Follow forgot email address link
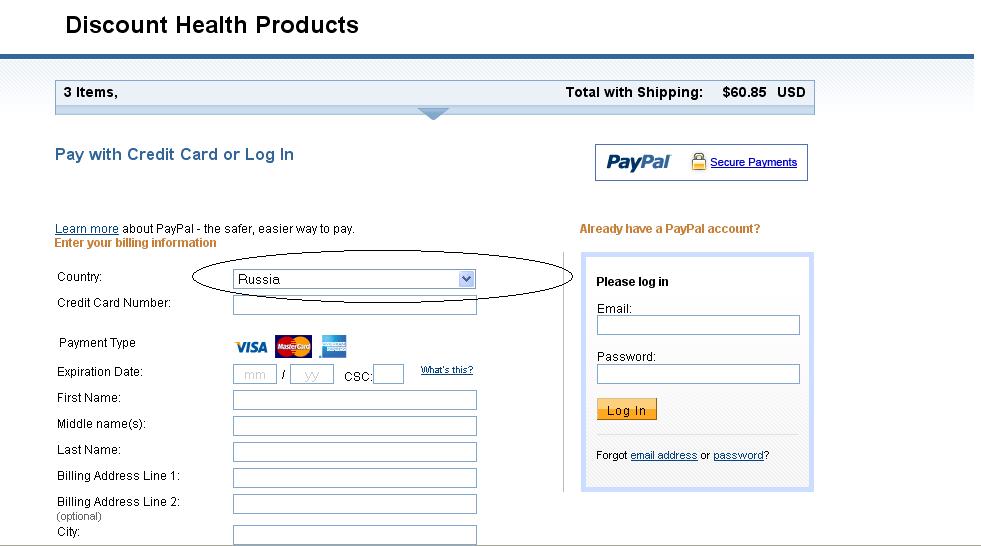The width and height of the screenshot is (981, 546). click(x=663, y=455)
